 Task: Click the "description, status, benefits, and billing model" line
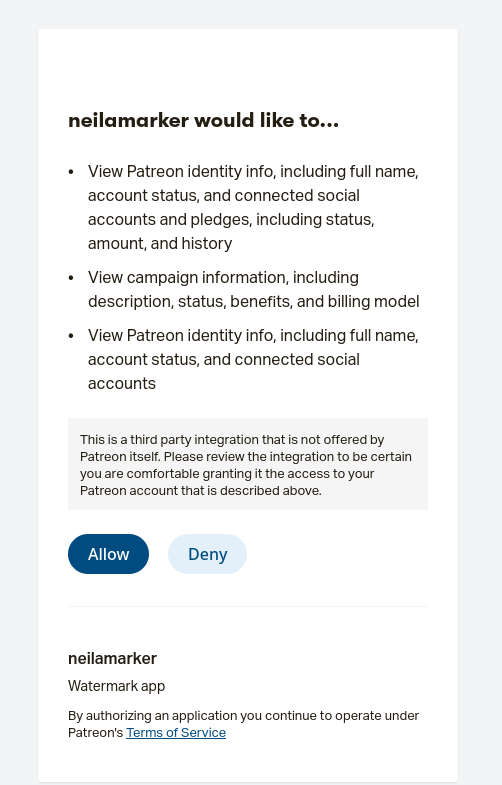tap(254, 301)
